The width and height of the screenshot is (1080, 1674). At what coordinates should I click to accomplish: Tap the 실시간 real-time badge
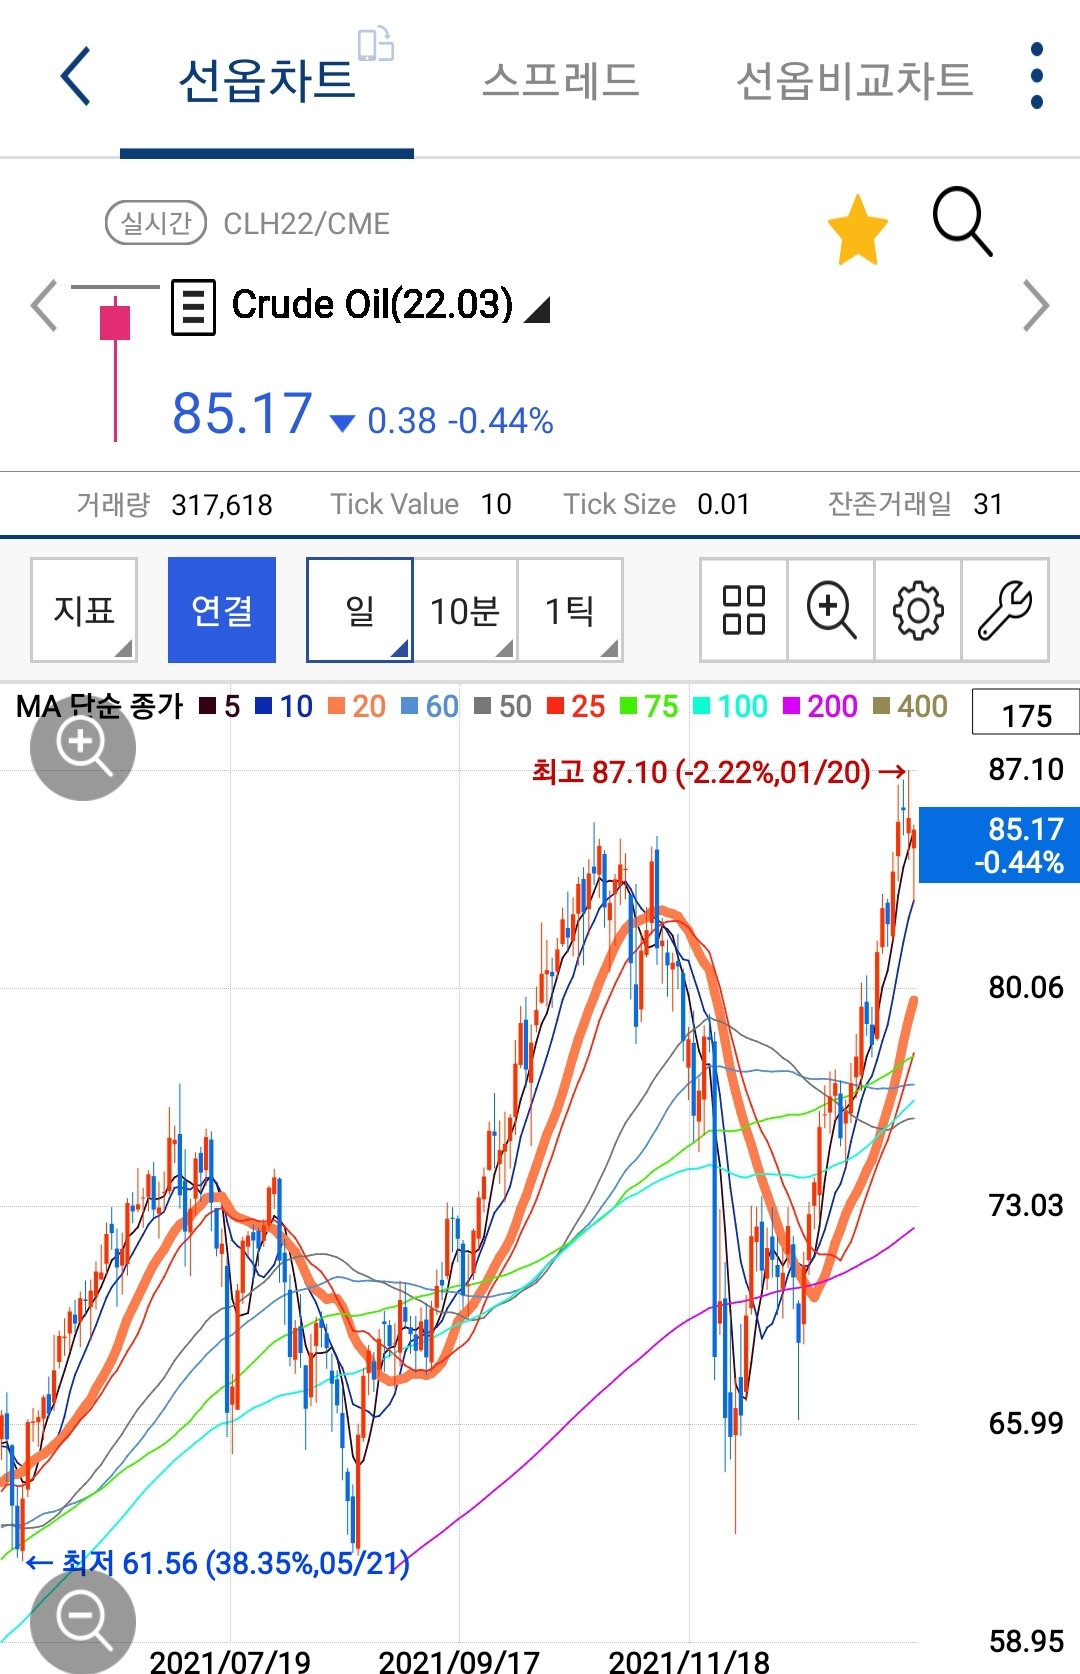pyautogui.click(x=156, y=223)
